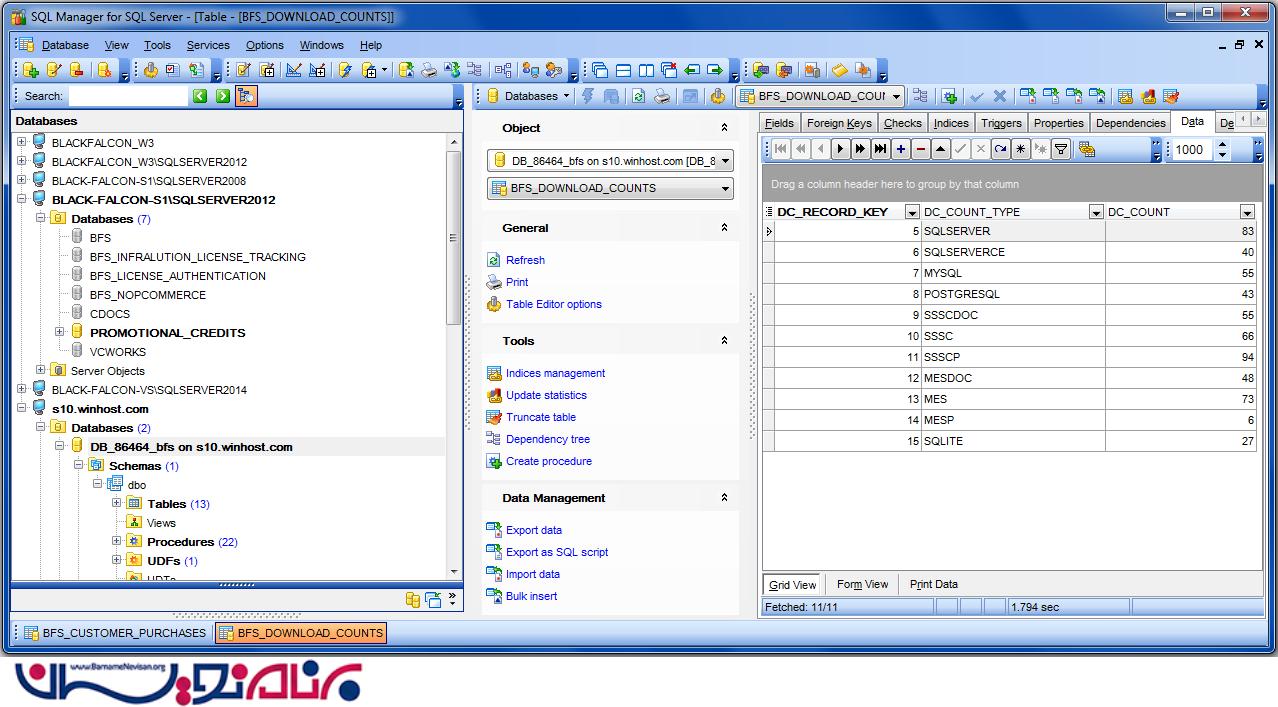This screenshot has width=1278, height=707.
Task: Open the BFS_DOWNLOAD_COUNTS object dropdown
Action: pos(725,188)
